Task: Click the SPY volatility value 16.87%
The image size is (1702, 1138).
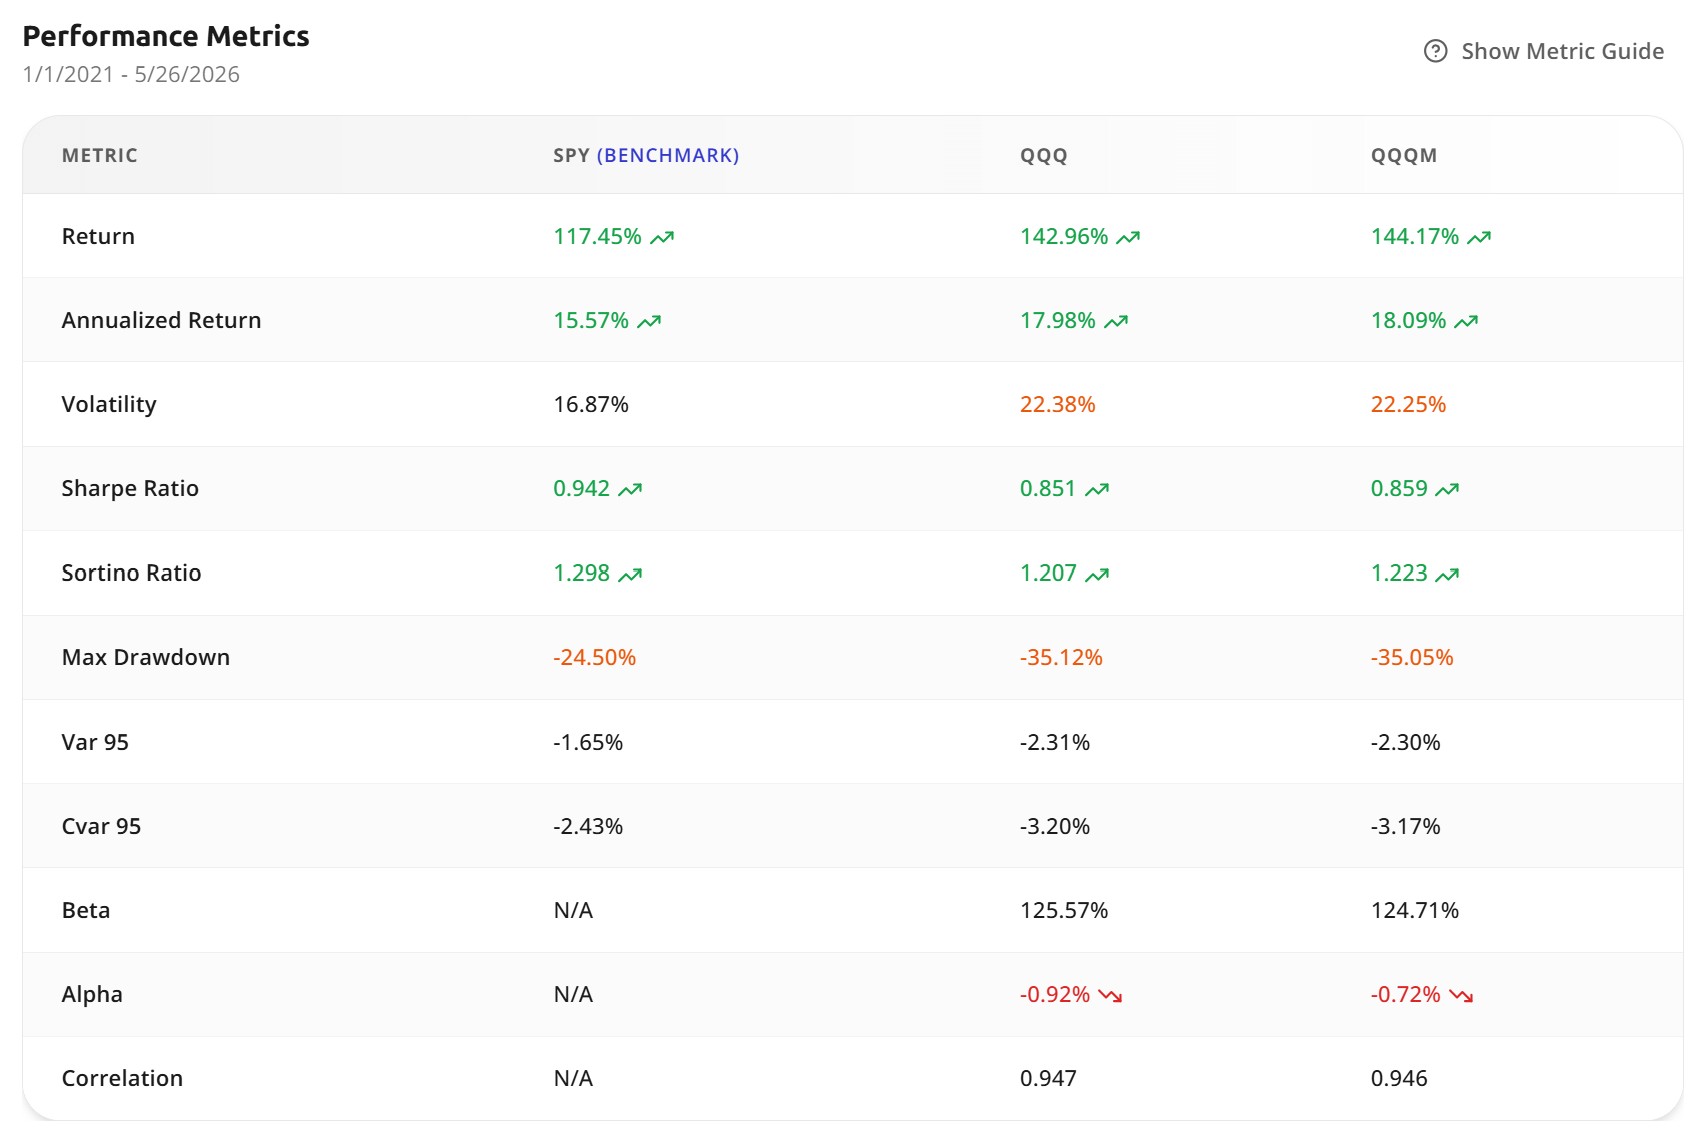Action: (591, 404)
